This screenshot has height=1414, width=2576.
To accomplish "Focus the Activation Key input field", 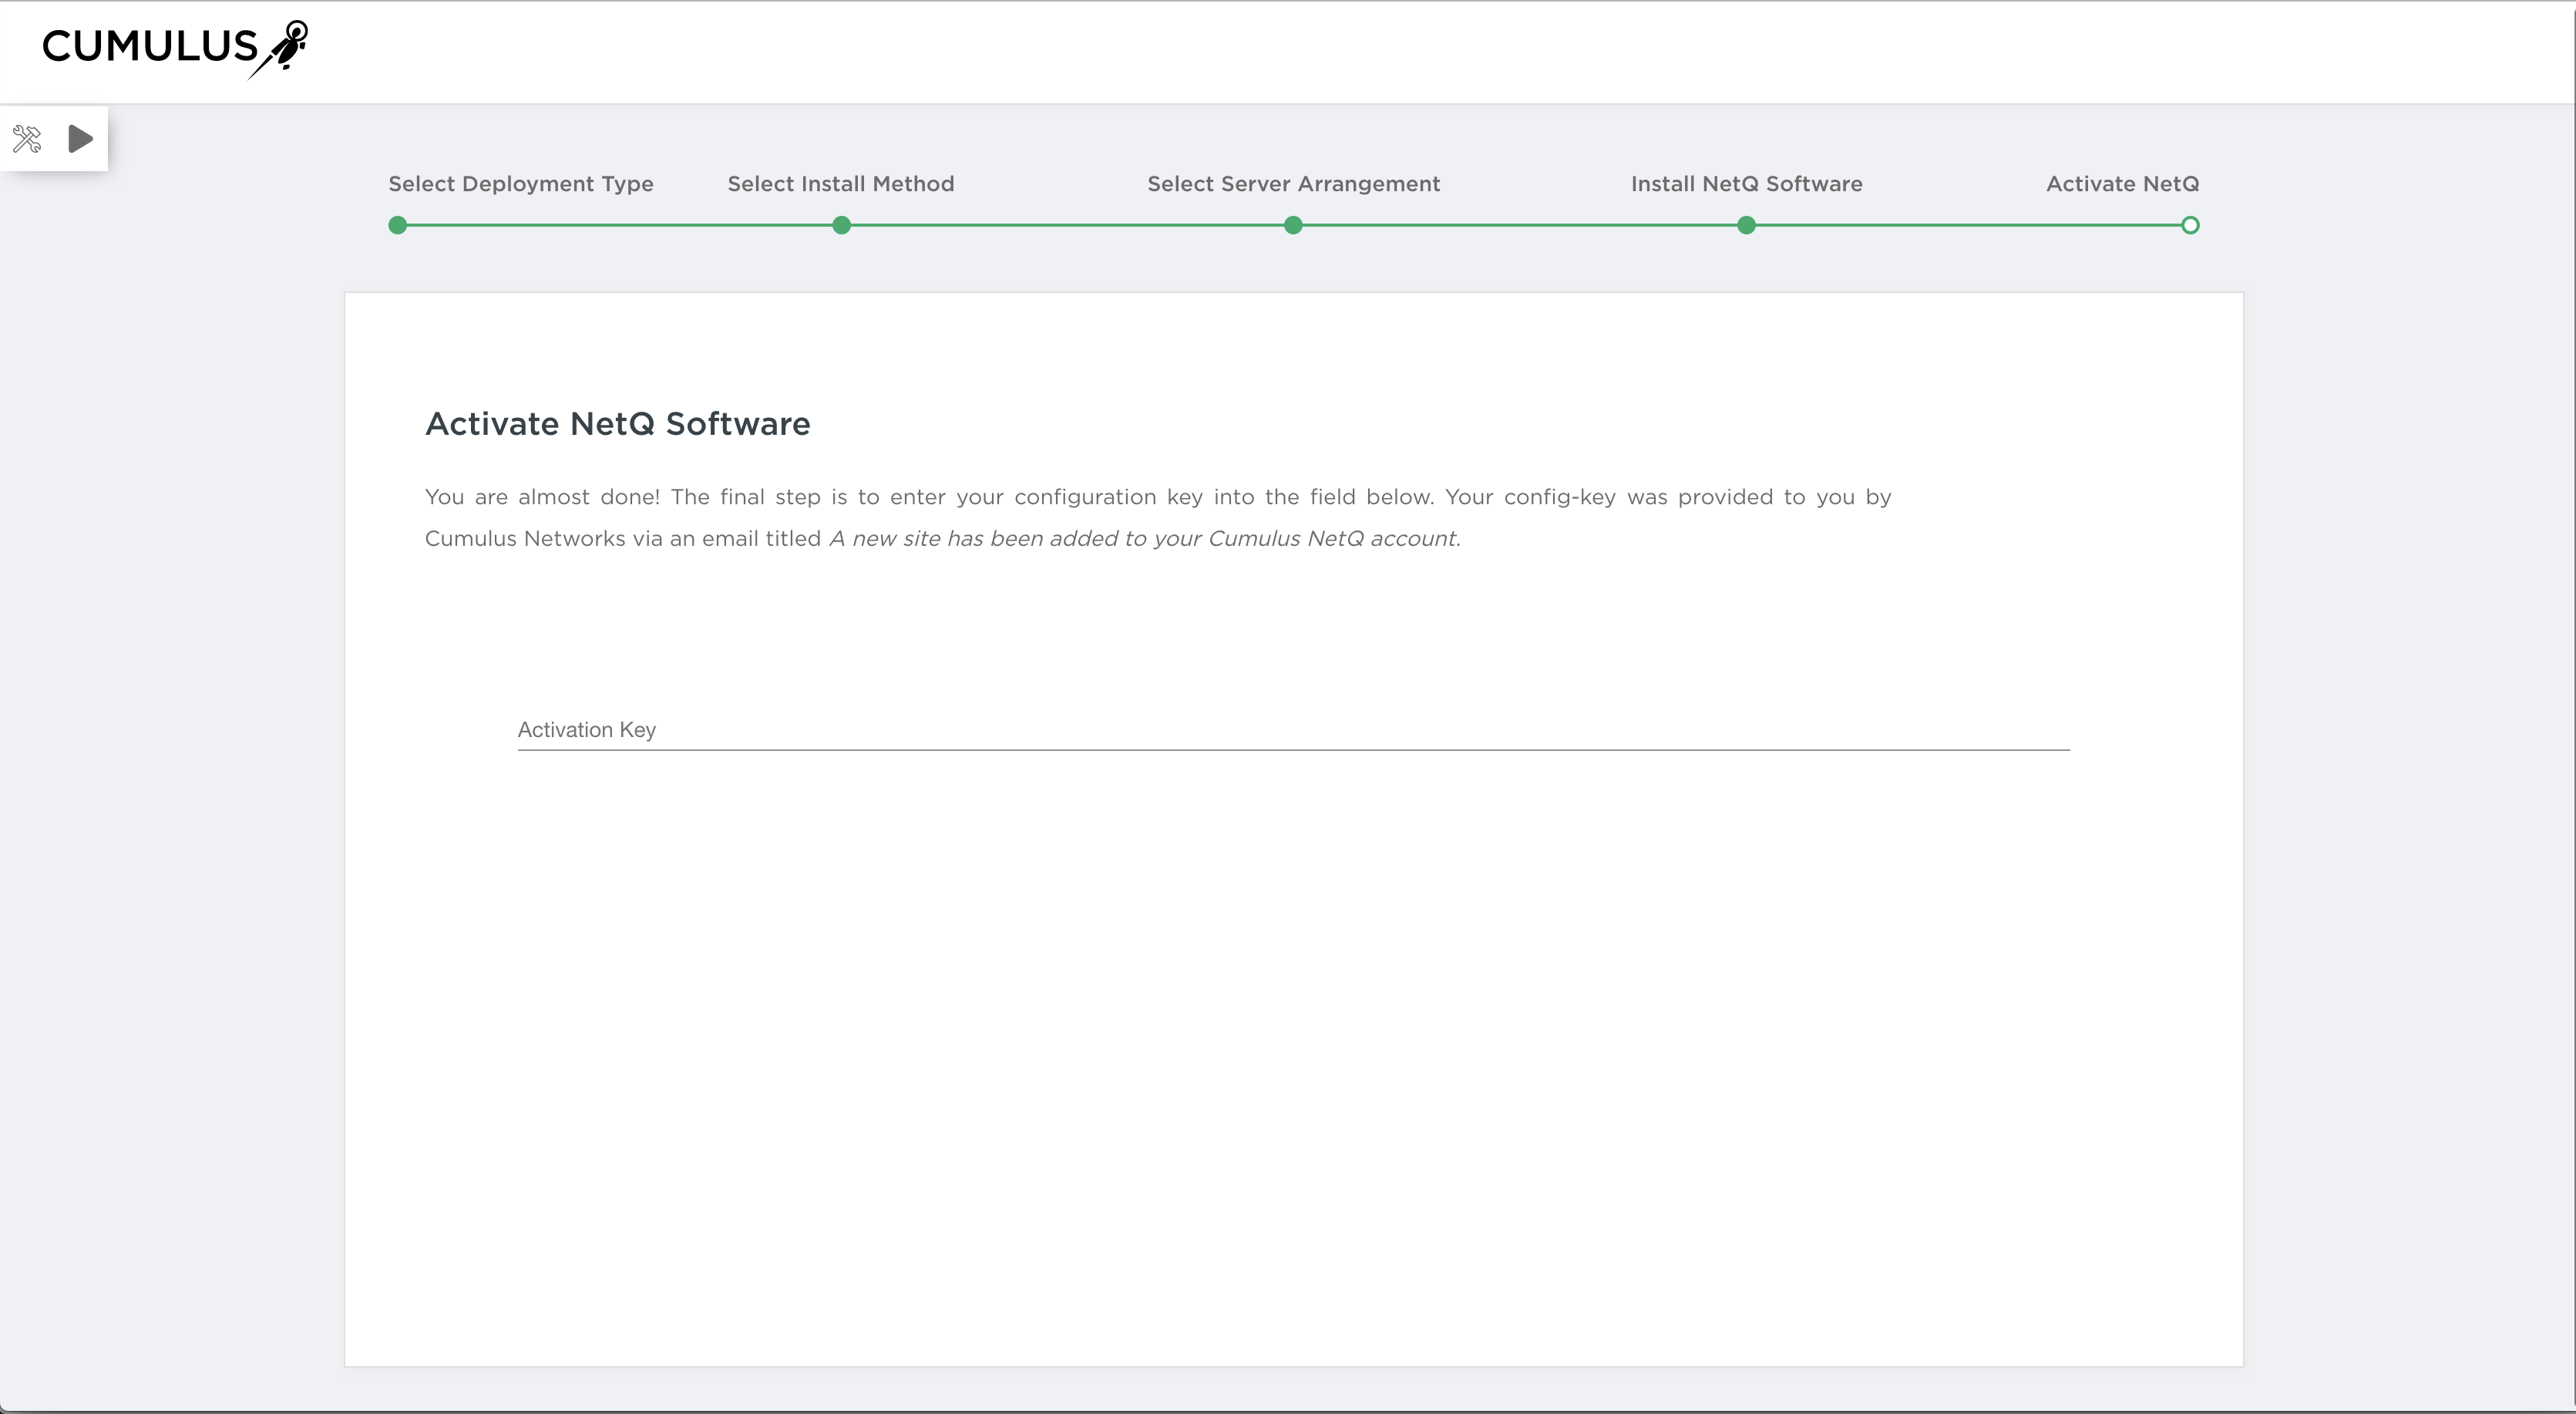I will pos(1292,730).
